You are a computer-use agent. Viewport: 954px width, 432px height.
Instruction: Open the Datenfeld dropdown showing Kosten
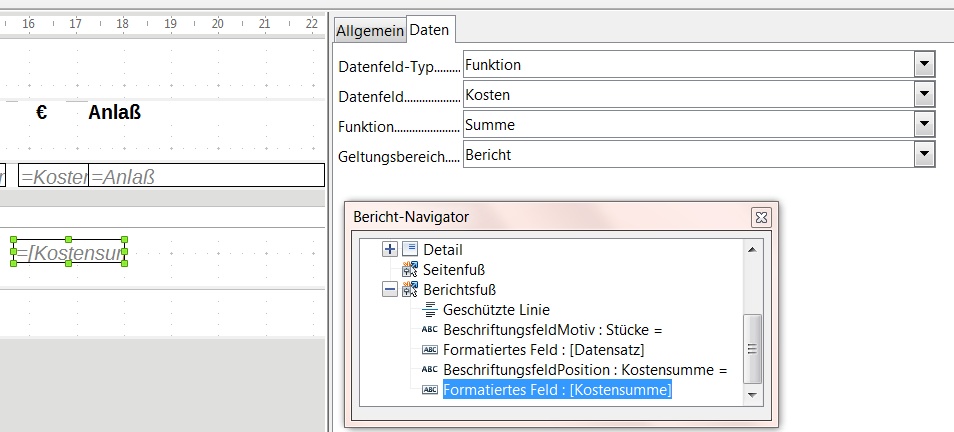[x=924, y=94]
